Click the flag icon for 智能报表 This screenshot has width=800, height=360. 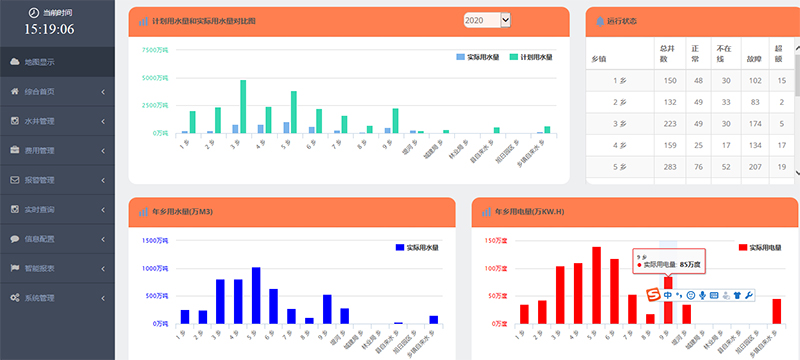pyautogui.click(x=15, y=268)
